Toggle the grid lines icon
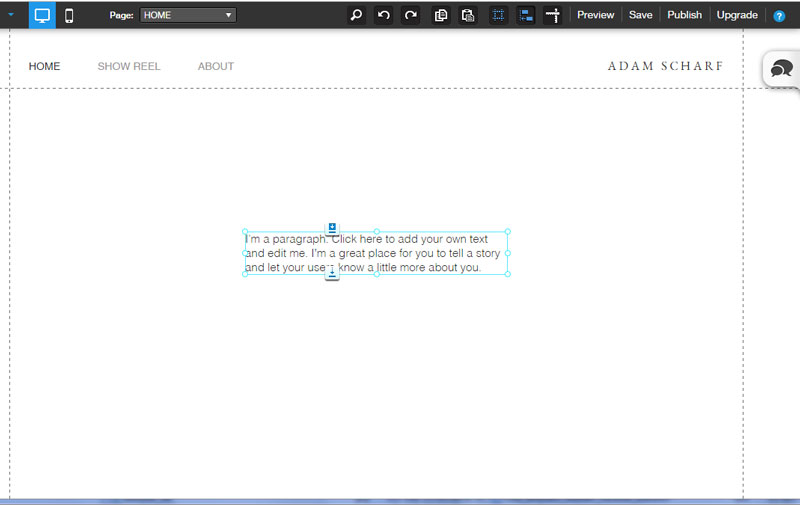Screen dimensions: 800x505 tap(498, 15)
